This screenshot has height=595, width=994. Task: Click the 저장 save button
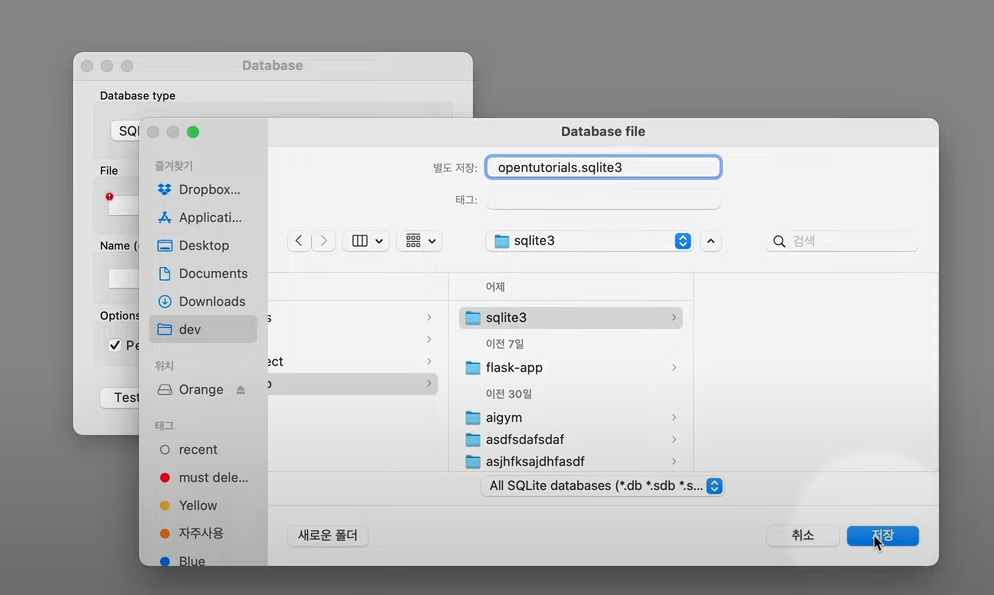click(882, 535)
